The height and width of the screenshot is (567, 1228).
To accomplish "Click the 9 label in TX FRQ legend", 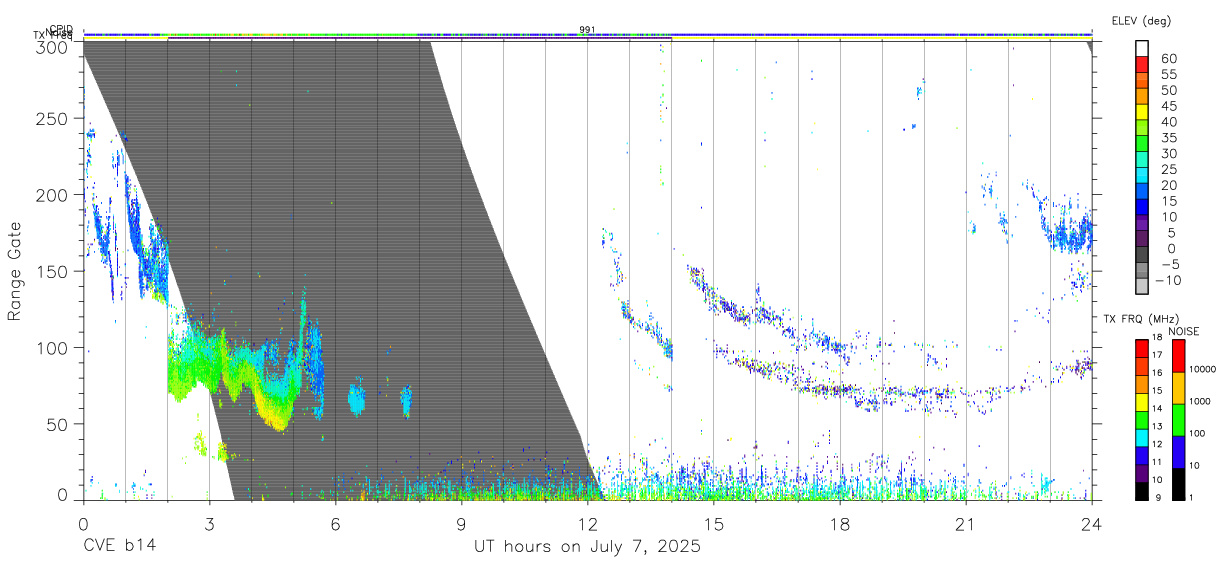I will tap(1159, 497).
